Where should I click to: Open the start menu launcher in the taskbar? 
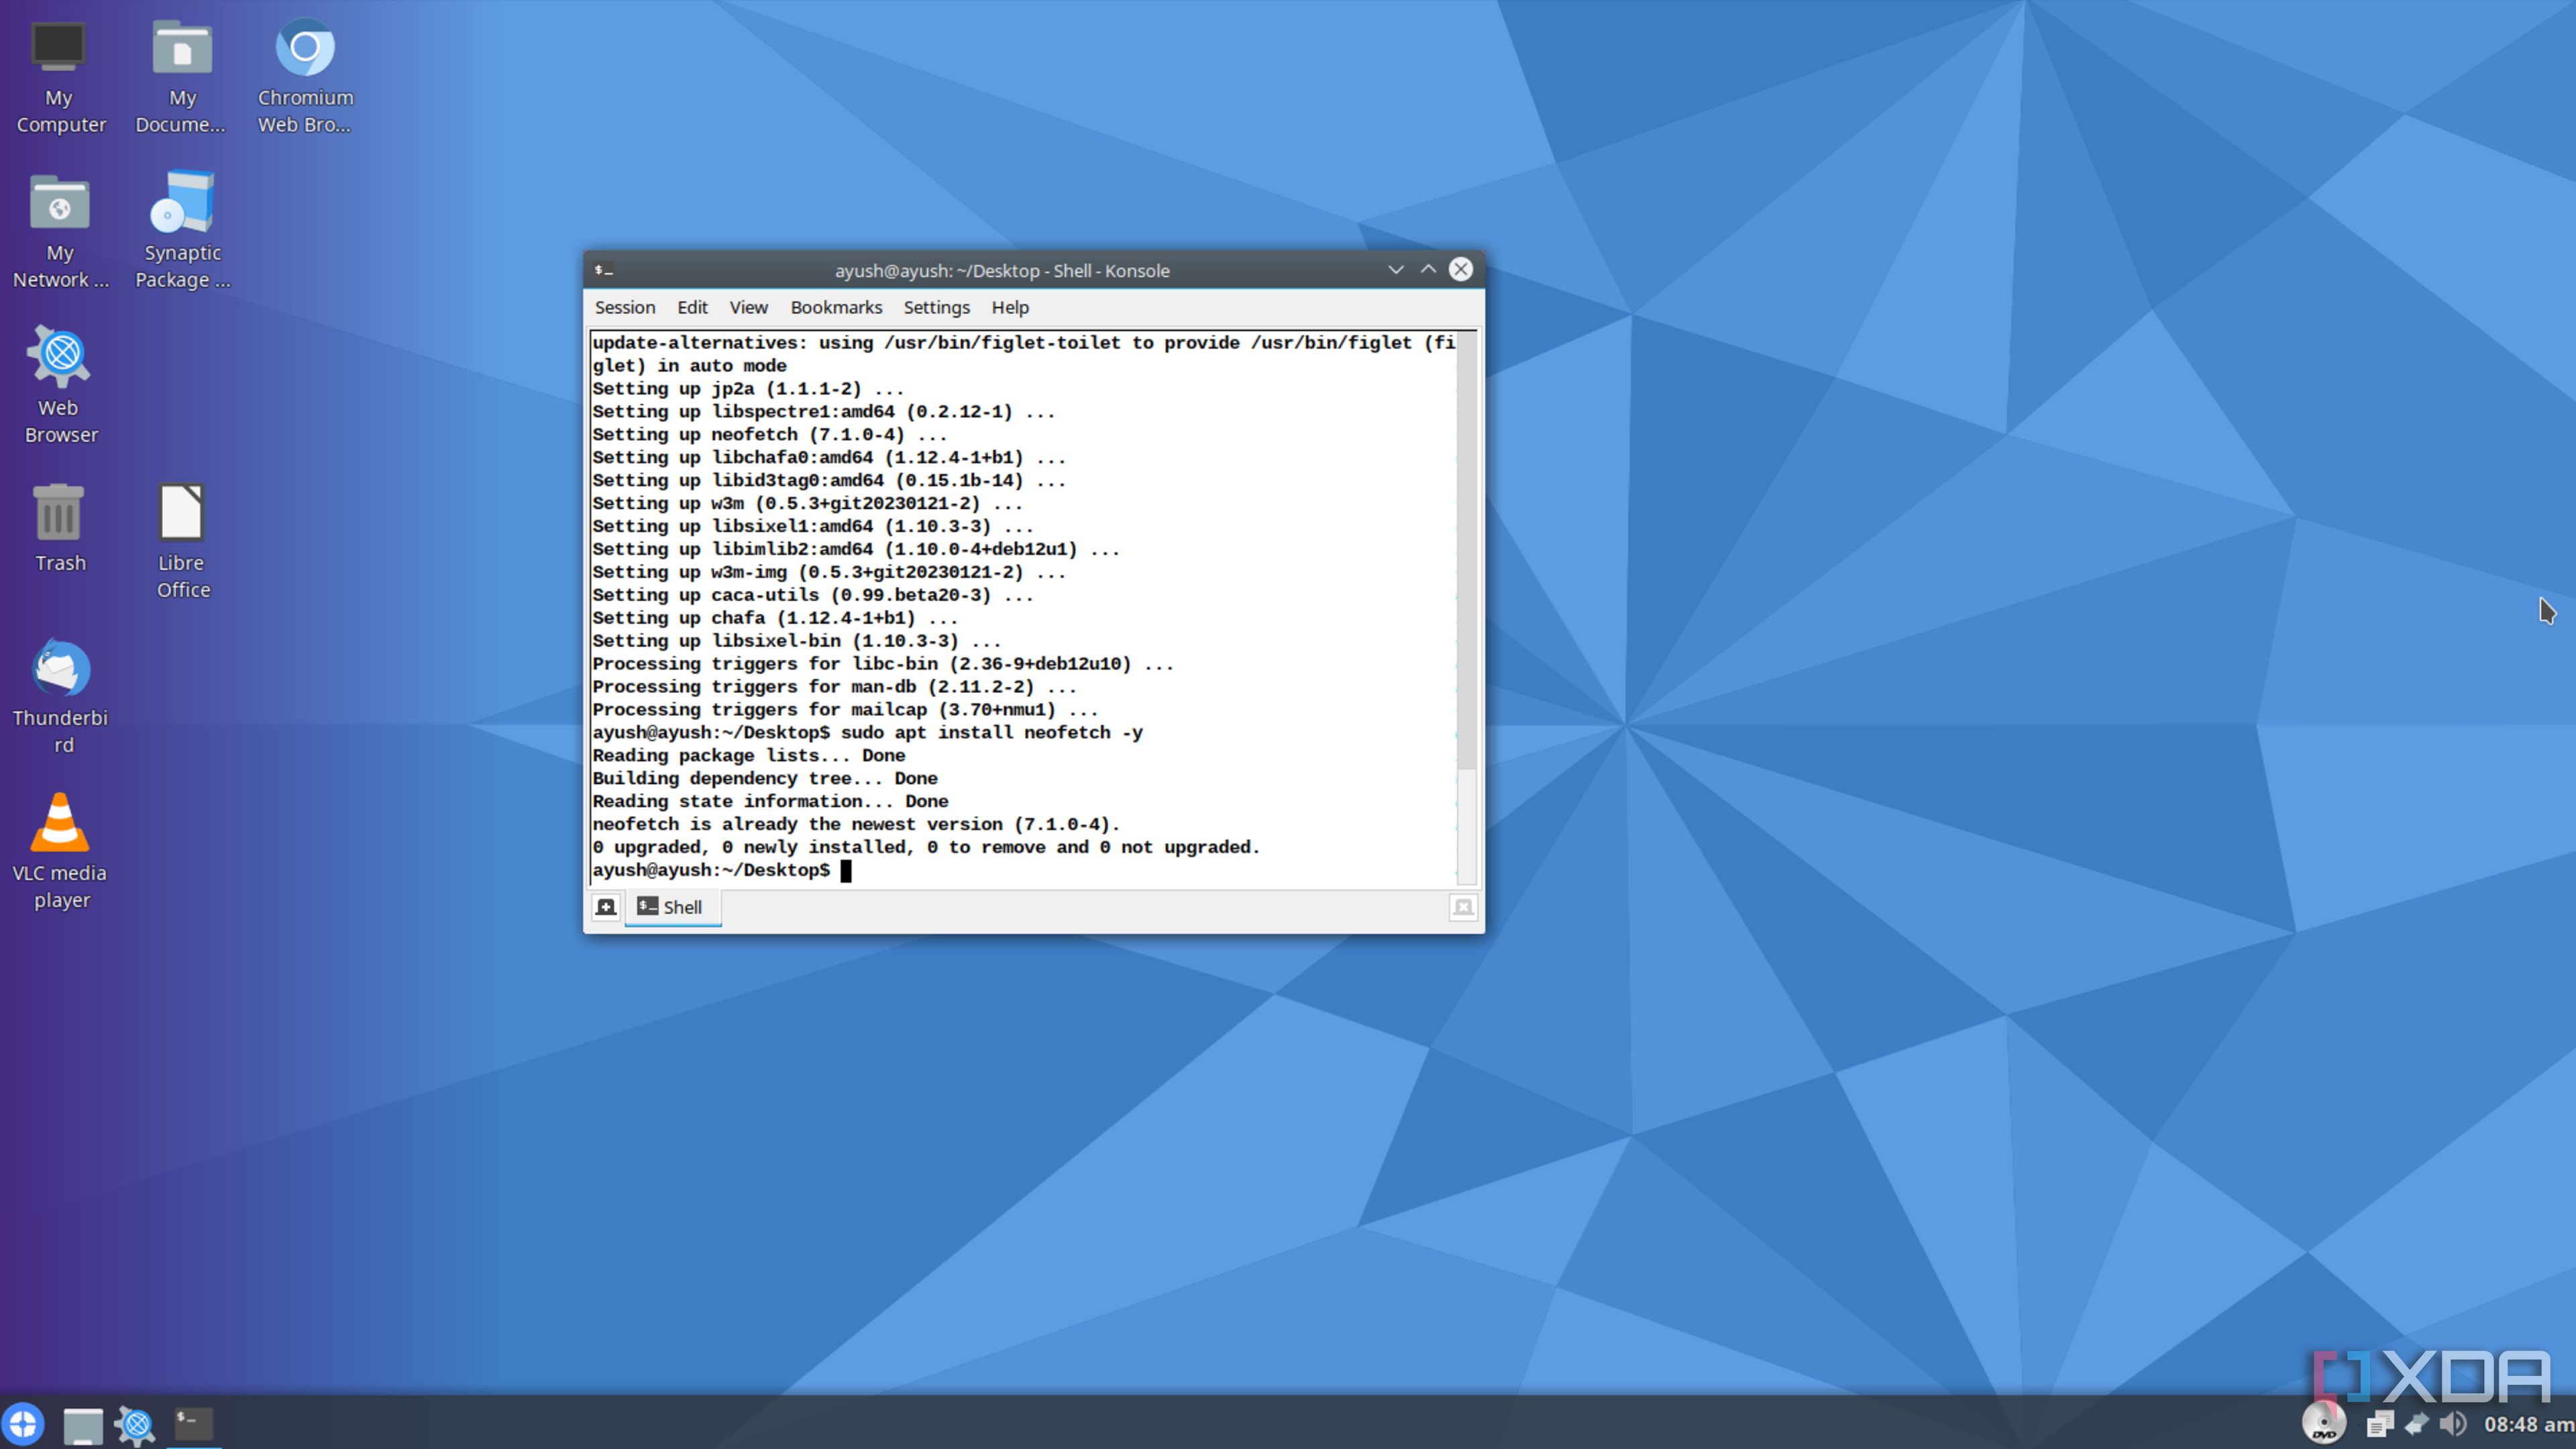pyautogui.click(x=23, y=1423)
